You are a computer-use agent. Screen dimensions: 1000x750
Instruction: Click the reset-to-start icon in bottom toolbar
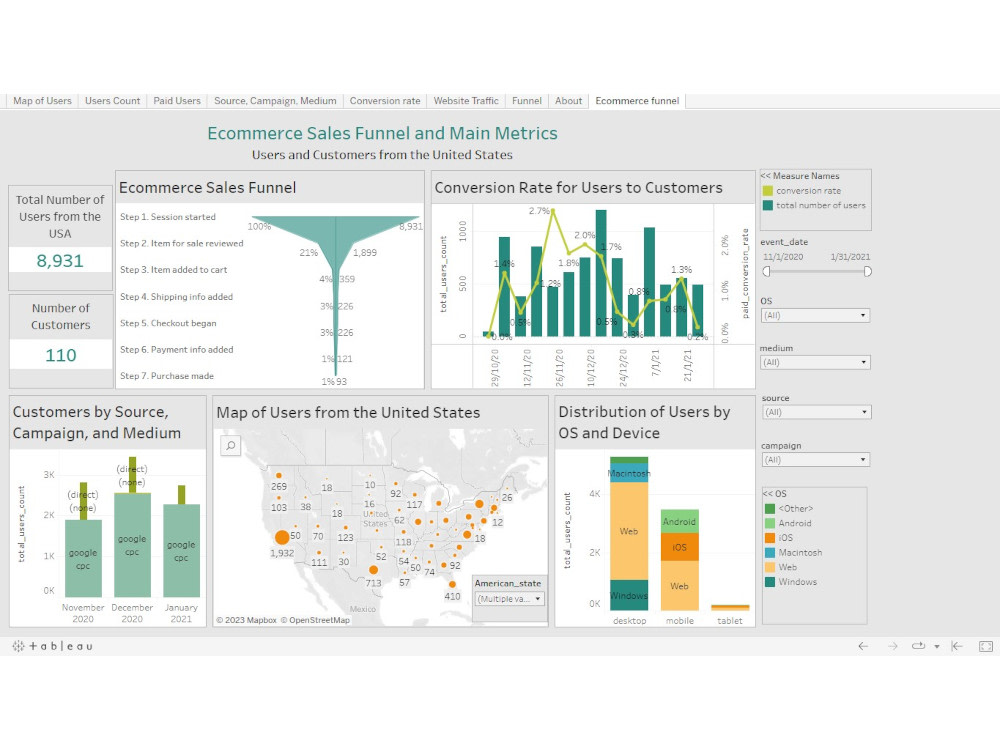point(956,646)
